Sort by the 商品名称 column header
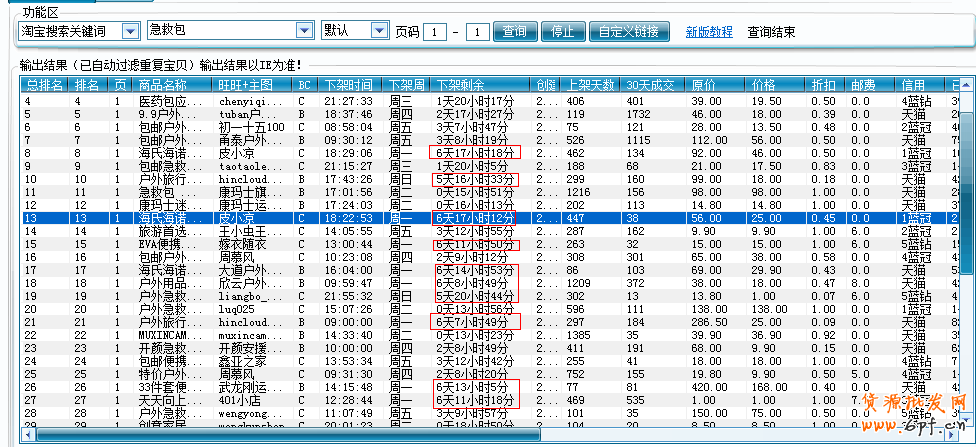This screenshot has width=976, height=447. [x=163, y=86]
